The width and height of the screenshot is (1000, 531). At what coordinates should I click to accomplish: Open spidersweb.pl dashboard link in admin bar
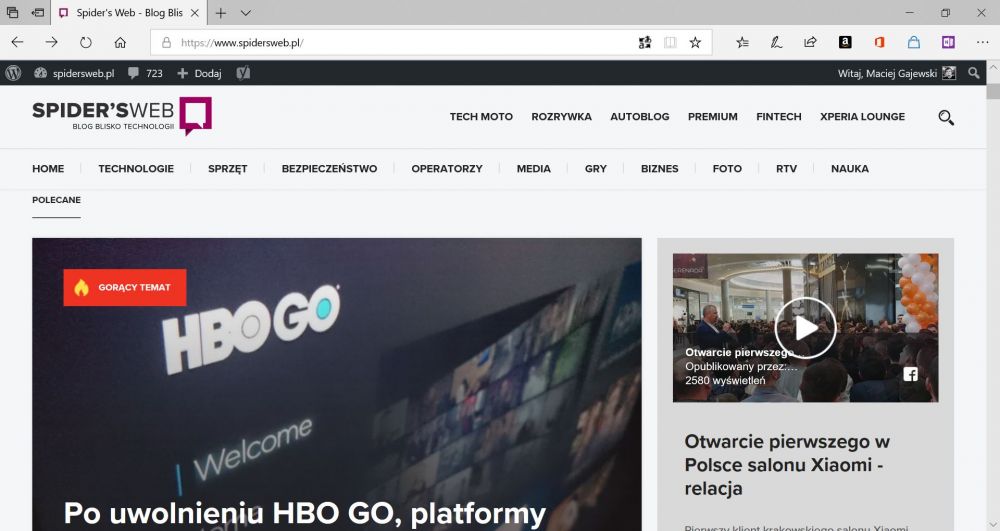click(x=75, y=73)
